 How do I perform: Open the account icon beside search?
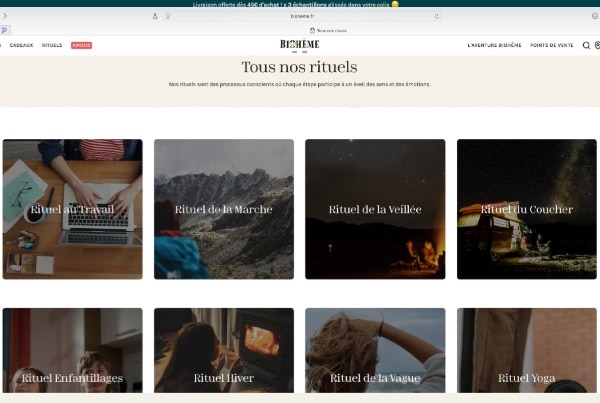pos(597,45)
